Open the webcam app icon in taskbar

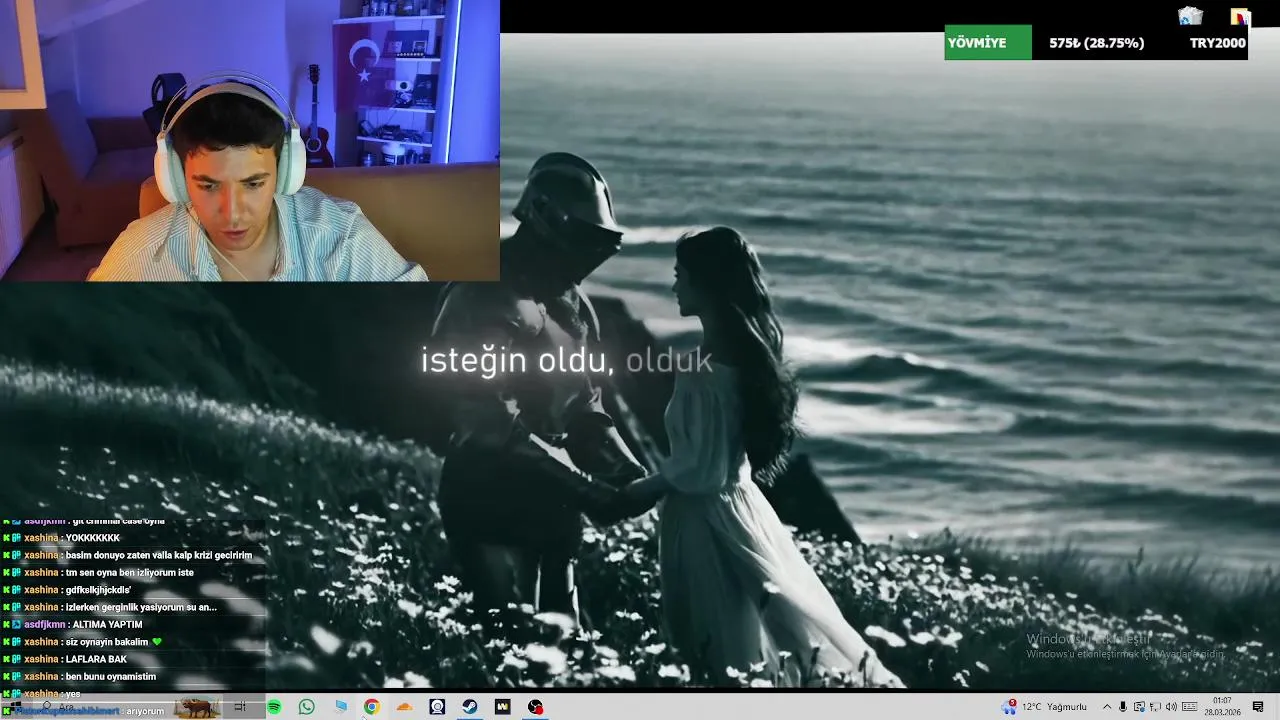437,707
